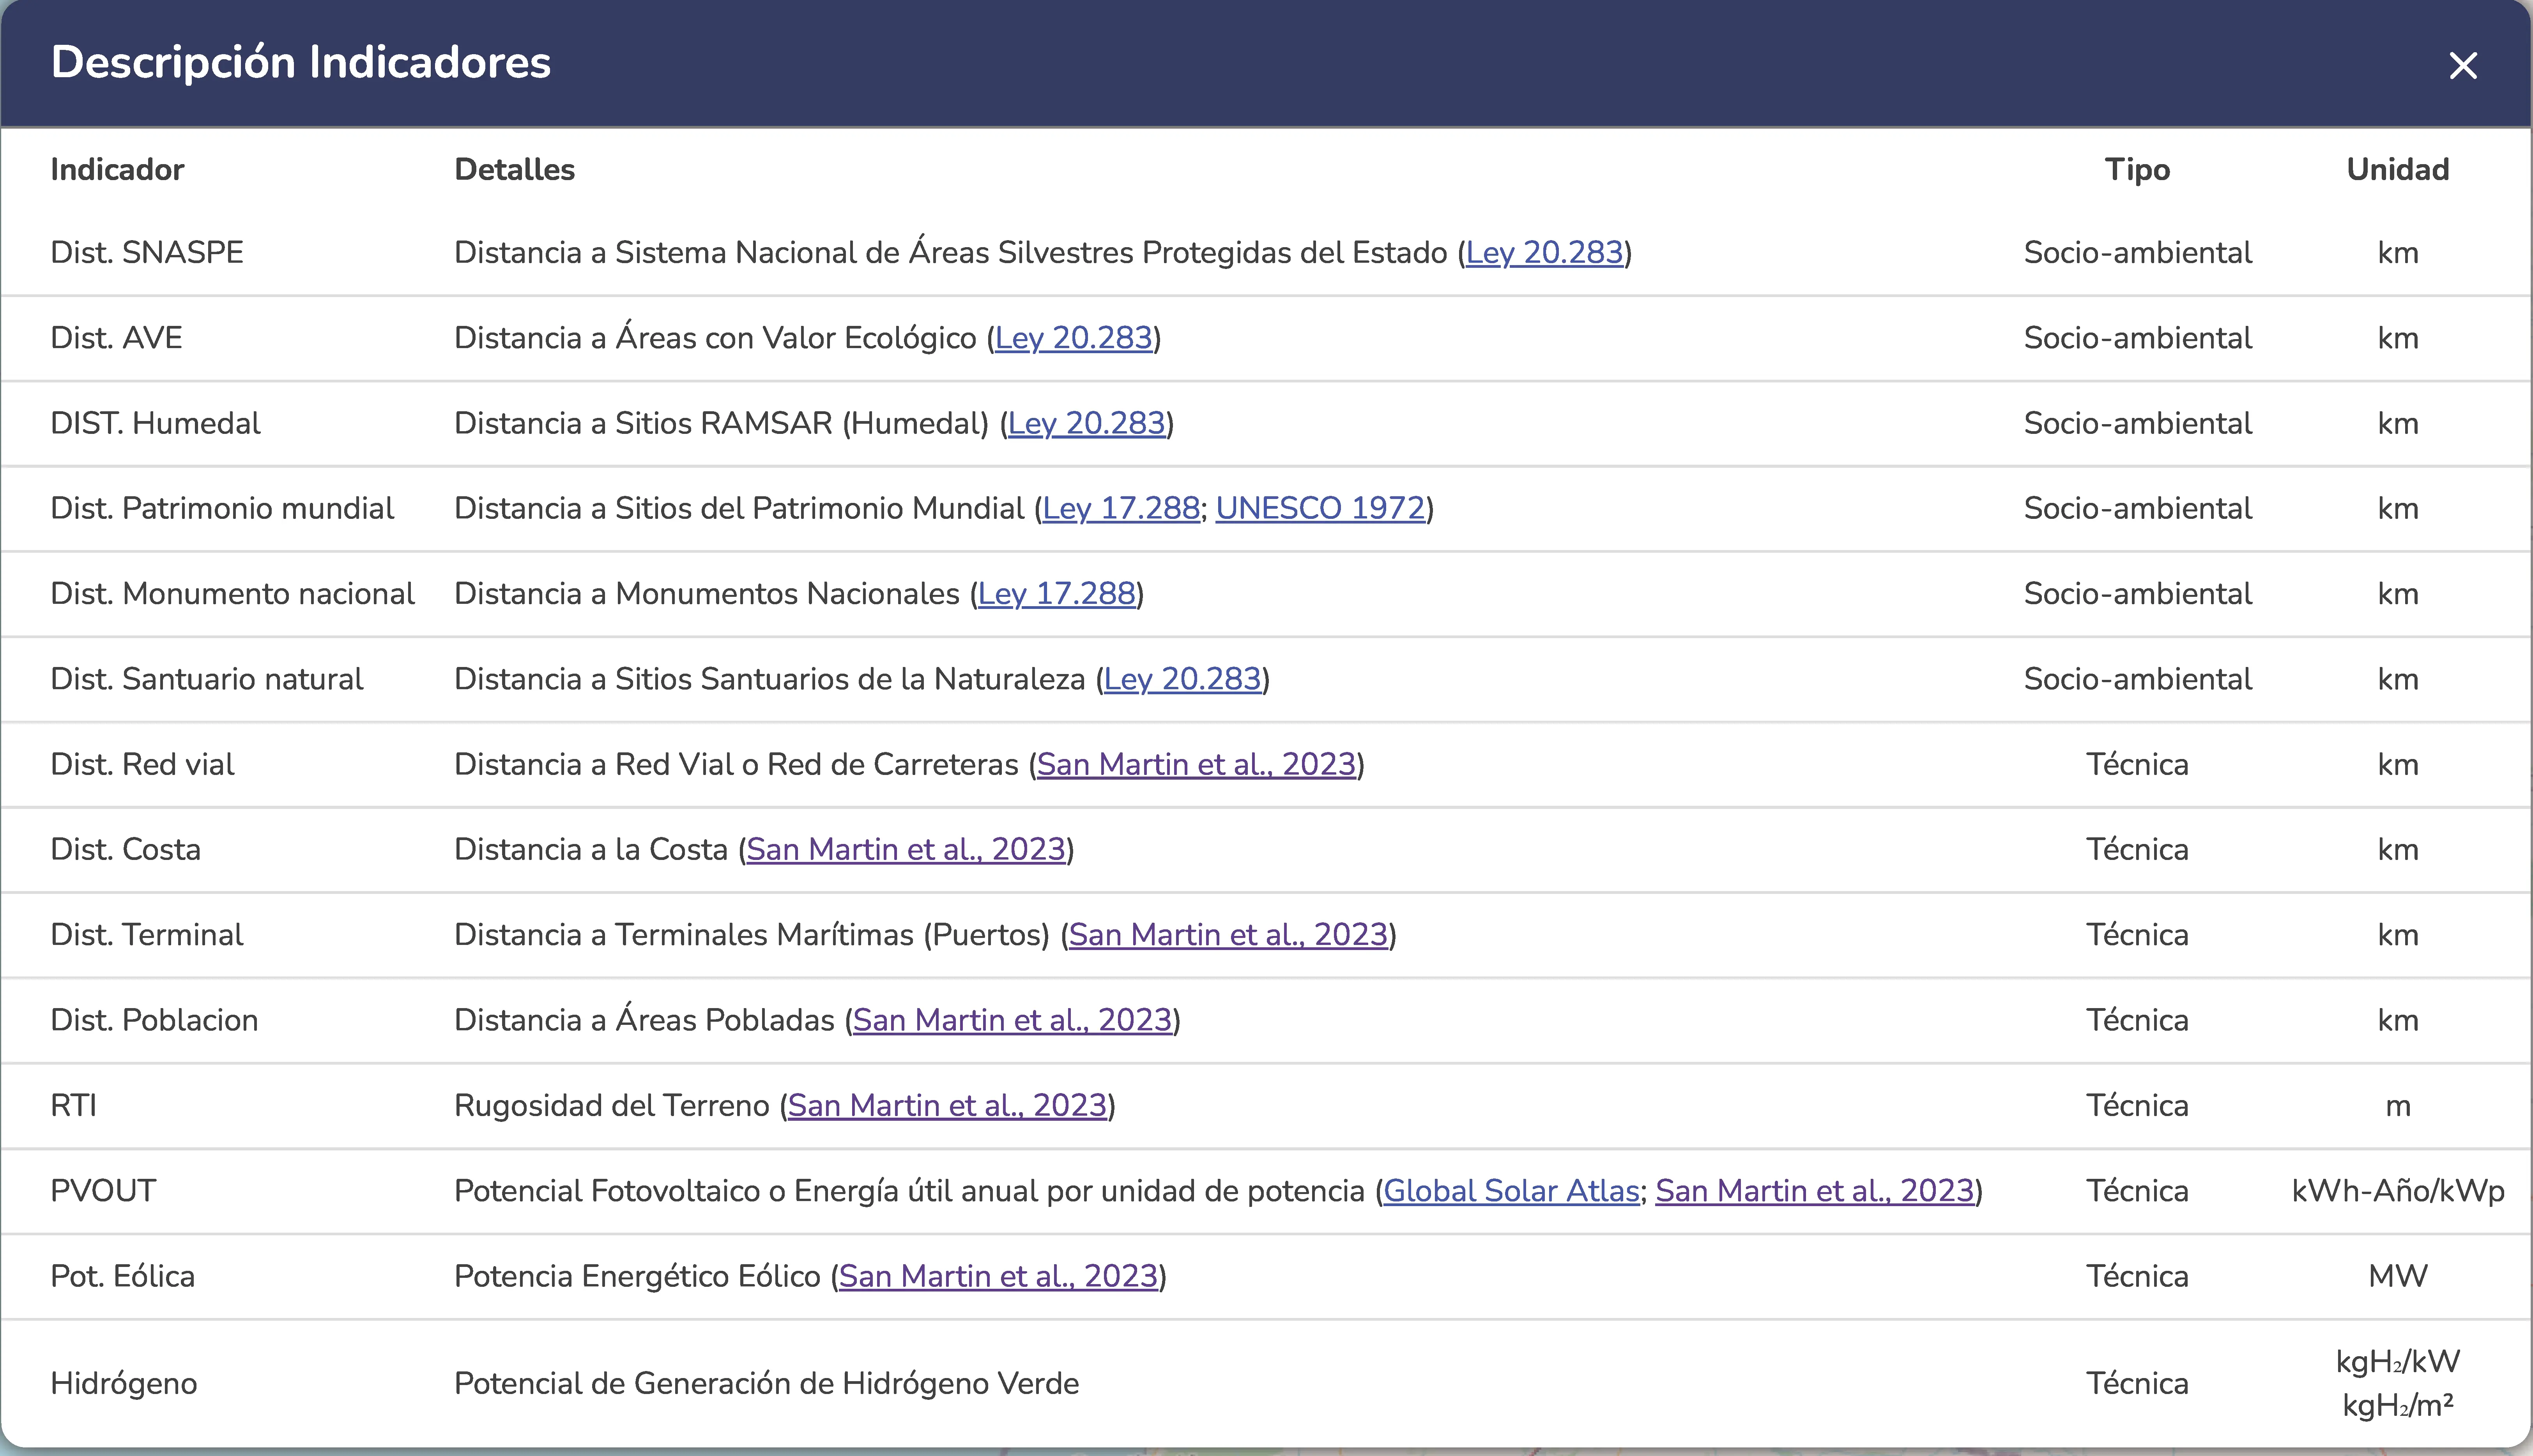Open Ley 17.288 link in Monumento nacional row
Screen dimensions: 2533x1456
(1057, 594)
